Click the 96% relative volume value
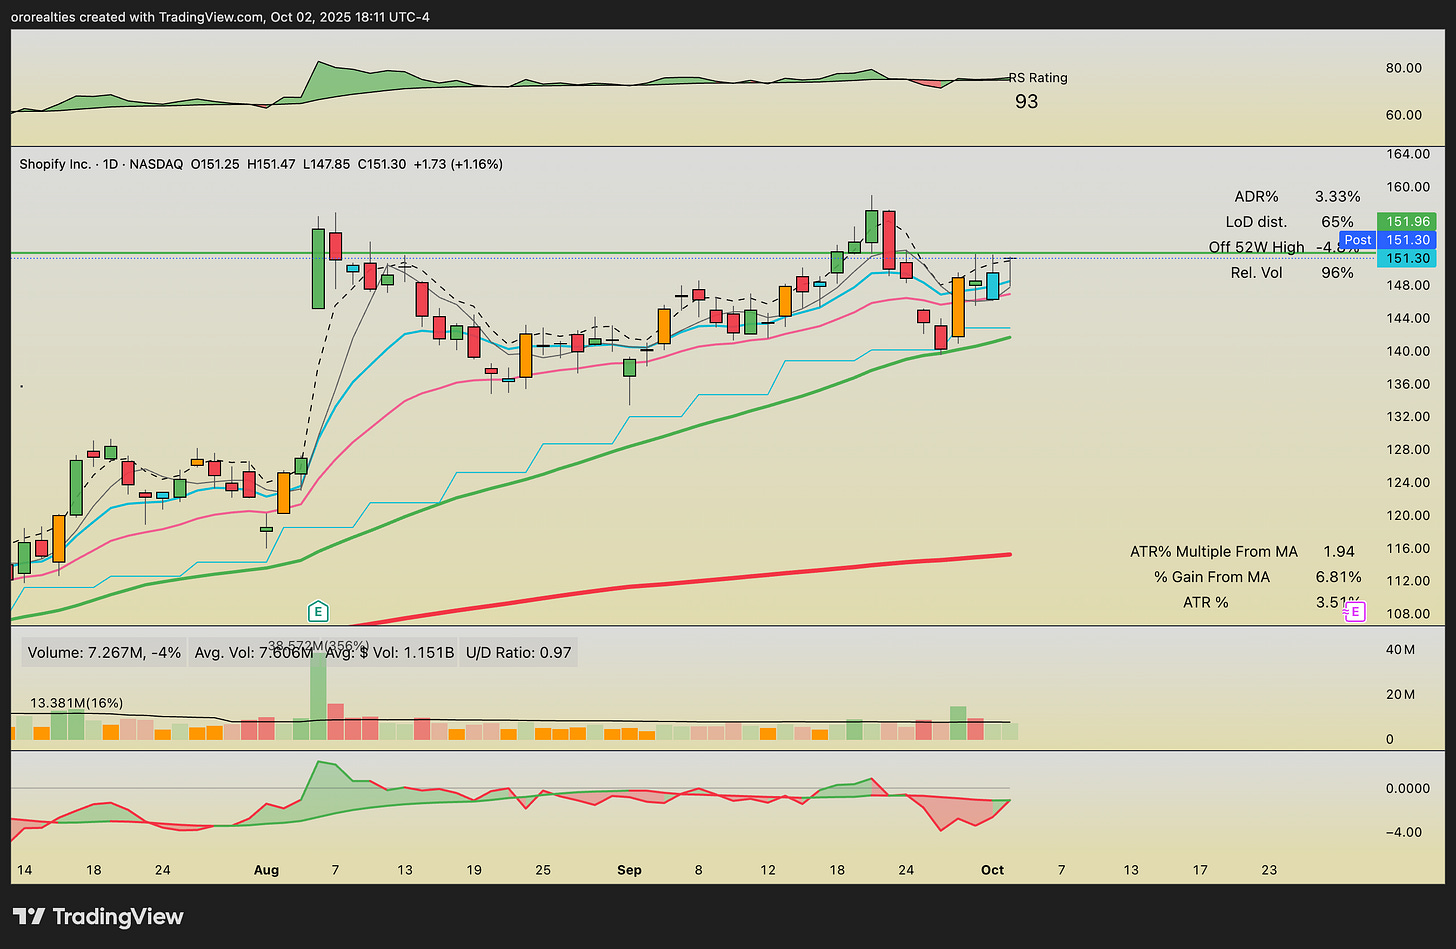Image resolution: width=1456 pixels, height=949 pixels. [x=1338, y=272]
